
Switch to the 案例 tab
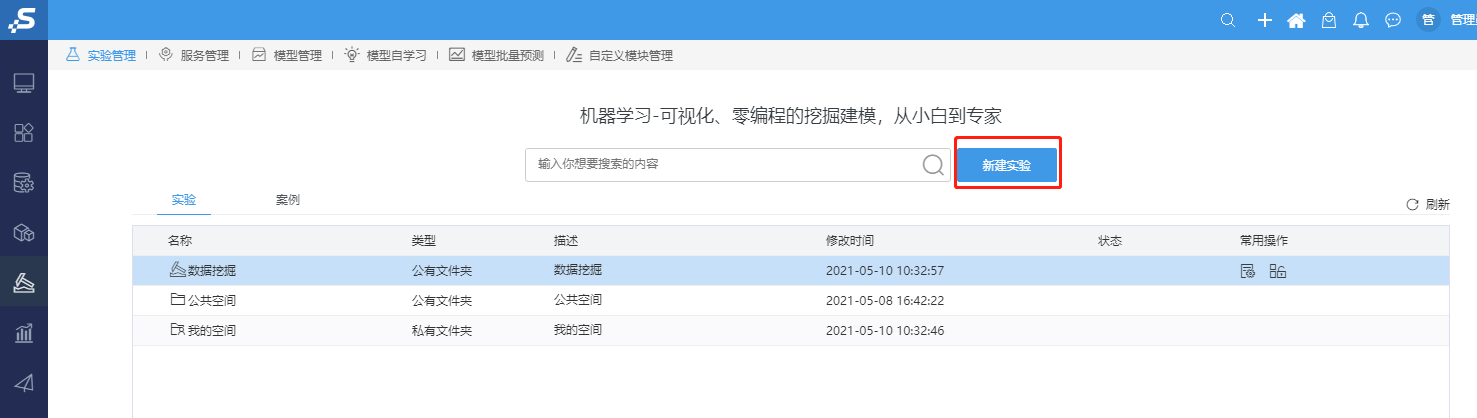288,200
